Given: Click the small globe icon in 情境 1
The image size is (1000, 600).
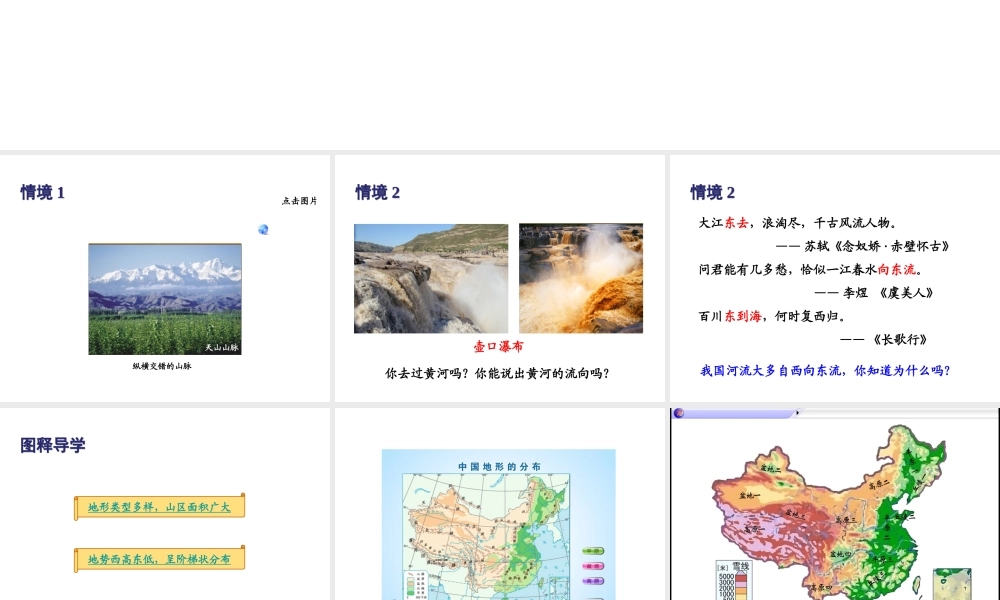Looking at the screenshot, I should tap(263, 230).
